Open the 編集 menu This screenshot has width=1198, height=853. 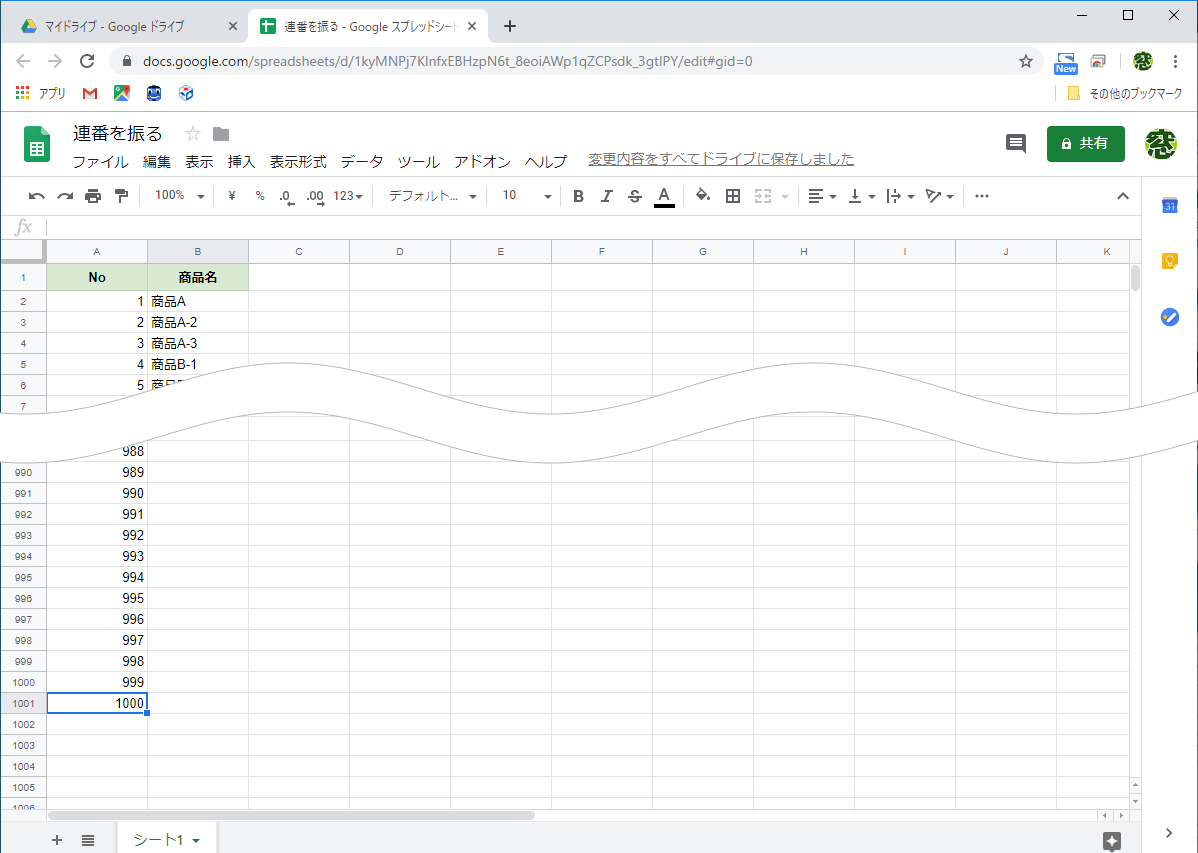pyautogui.click(x=157, y=162)
